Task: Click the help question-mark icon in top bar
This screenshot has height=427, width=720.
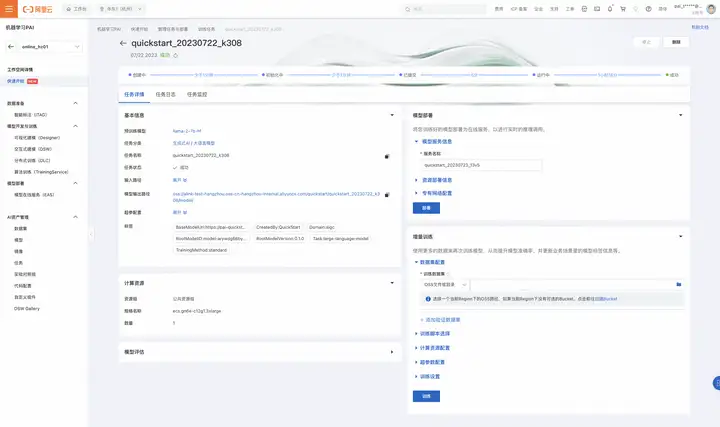Action: click(x=648, y=9)
